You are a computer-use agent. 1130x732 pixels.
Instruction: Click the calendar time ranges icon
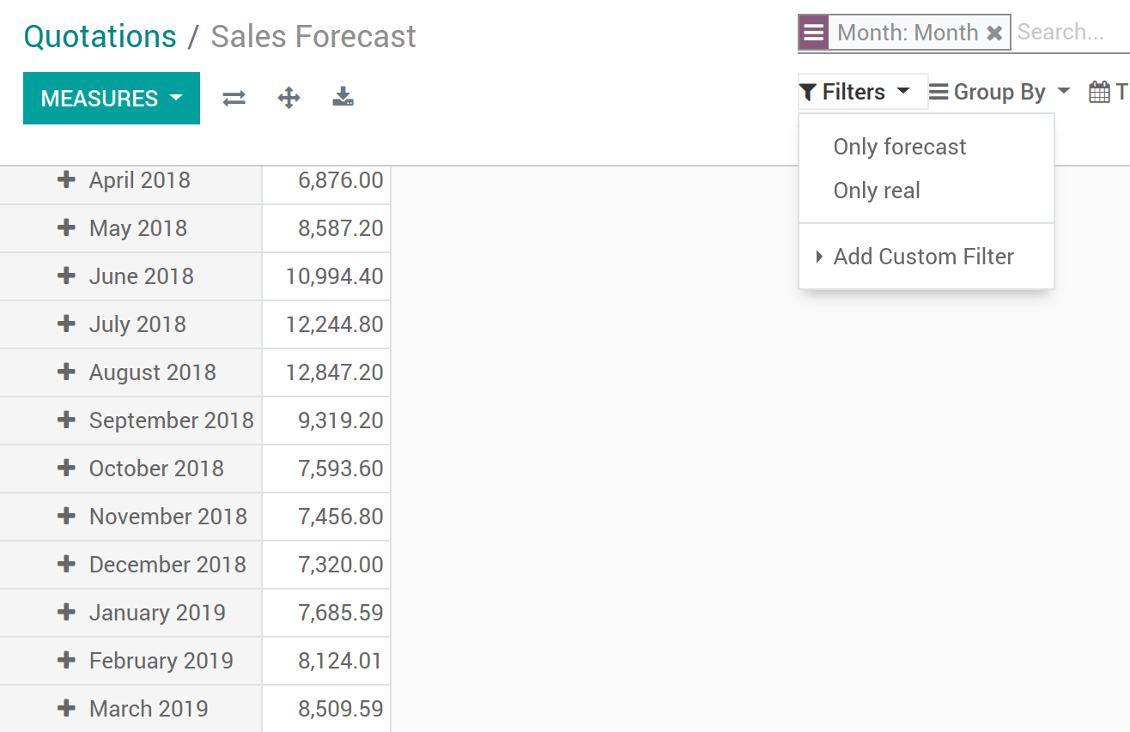(1099, 92)
